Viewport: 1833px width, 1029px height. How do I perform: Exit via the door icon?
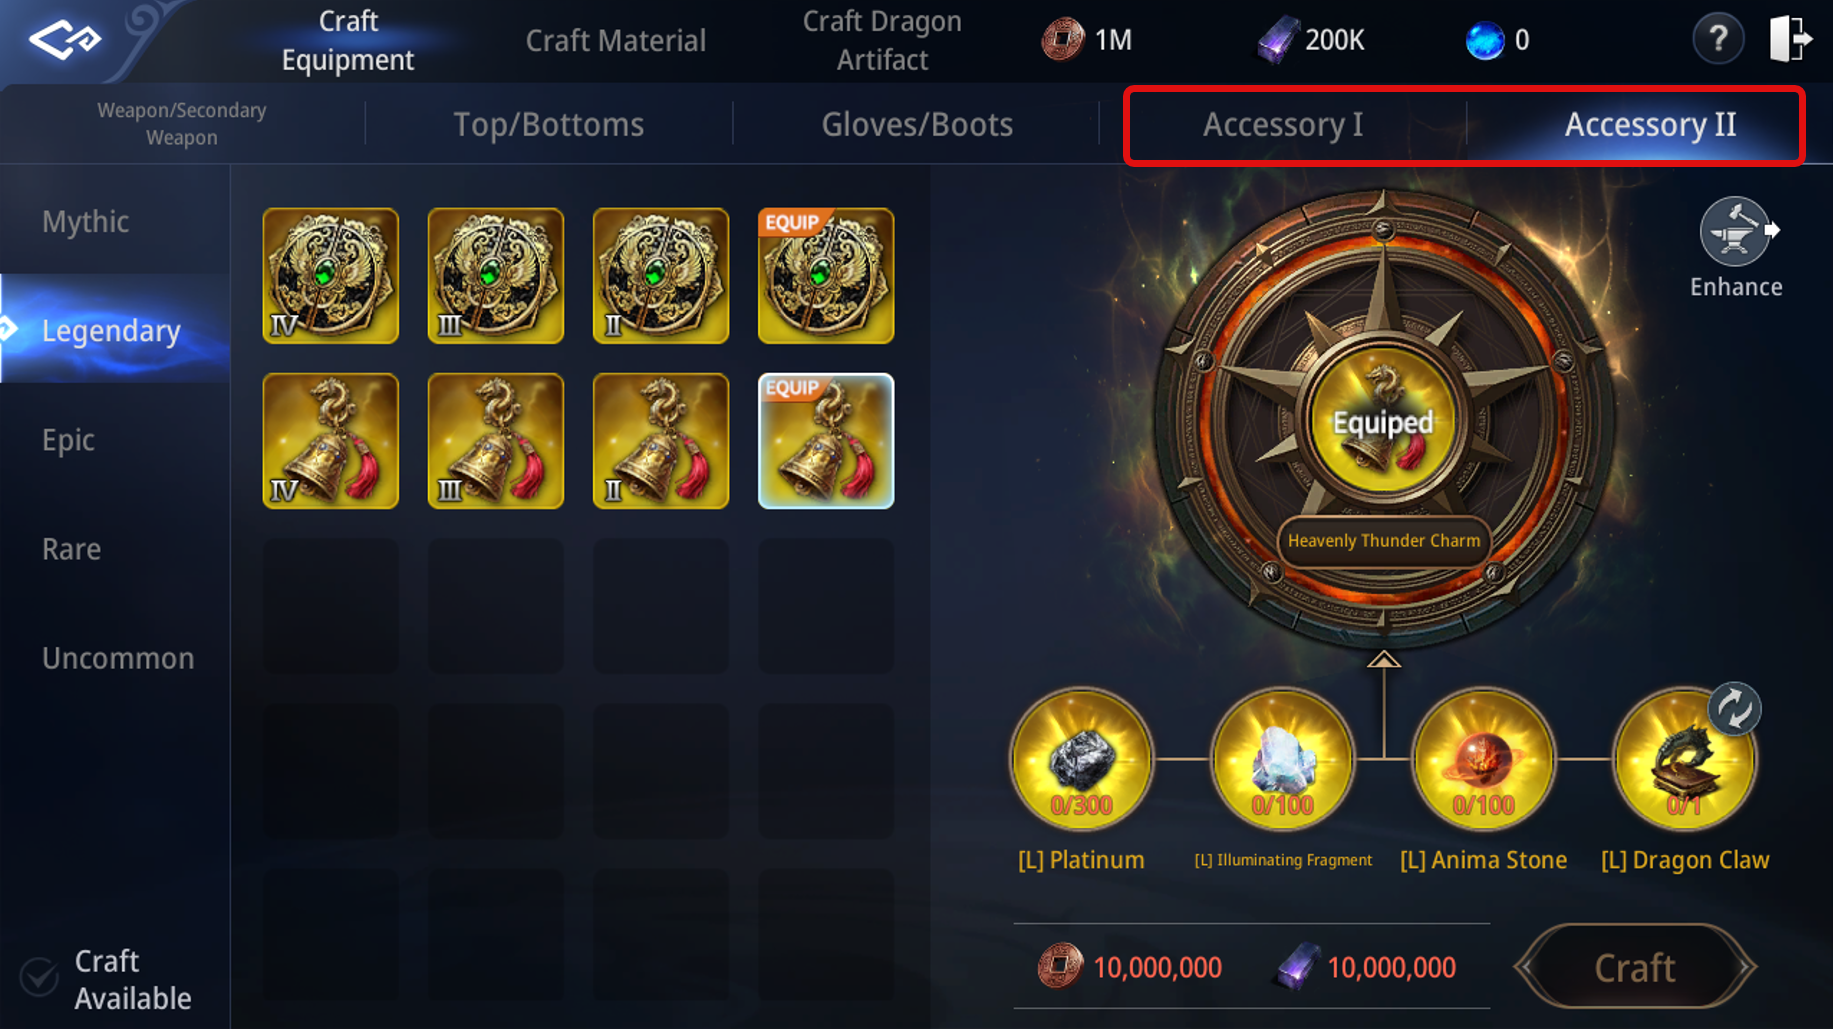click(x=1790, y=39)
